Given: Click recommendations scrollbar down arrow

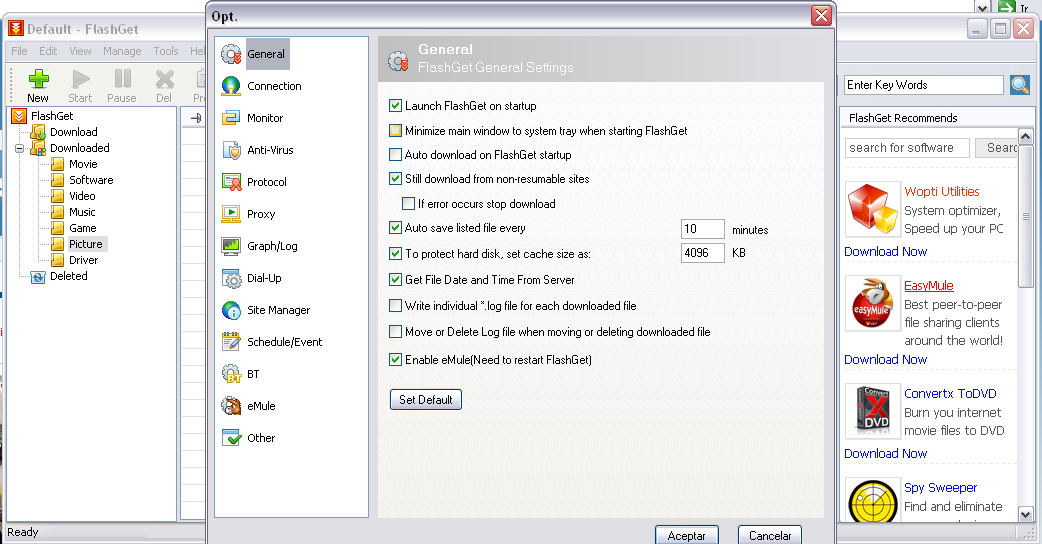Looking at the screenshot, I should (x=1025, y=514).
